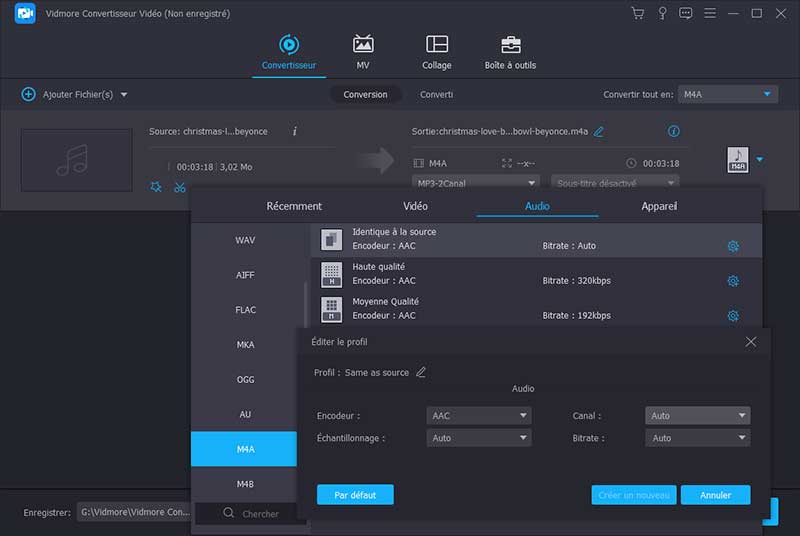This screenshot has width=800, height=536.
Task: Click the Moyenne Qualité preset icon
Action: [331, 310]
